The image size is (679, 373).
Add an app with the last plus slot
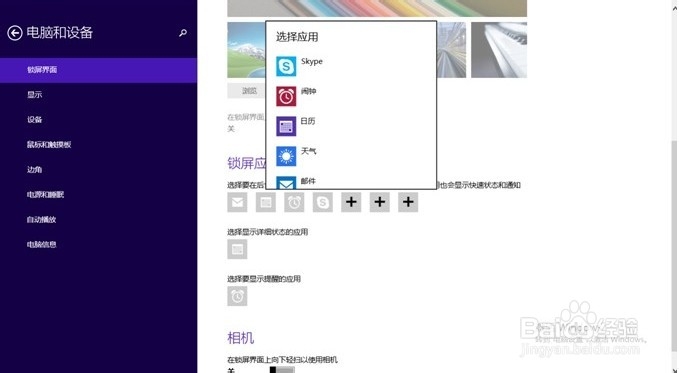(x=408, y=202)
